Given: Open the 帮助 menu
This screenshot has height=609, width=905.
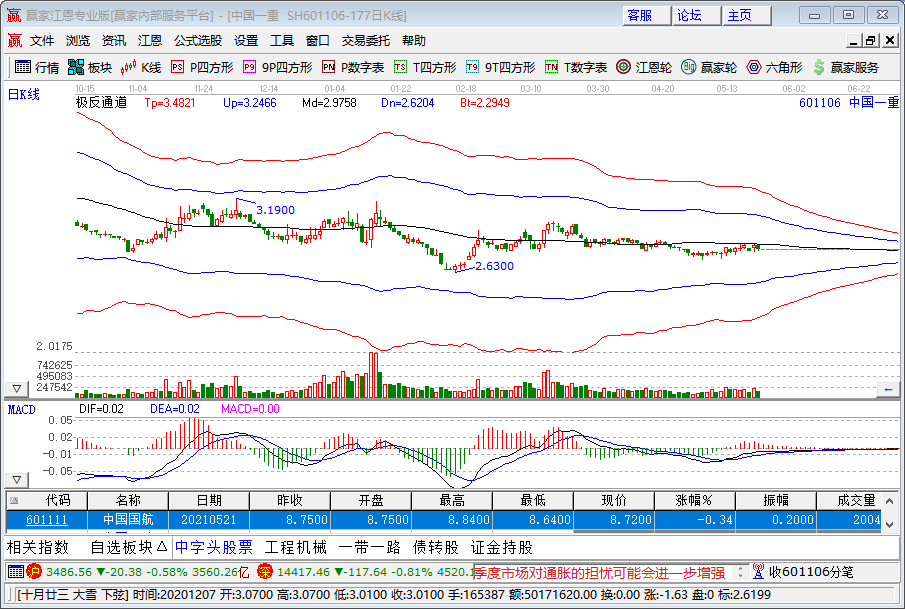Looking at the screenshot, I should coord(414,40).
